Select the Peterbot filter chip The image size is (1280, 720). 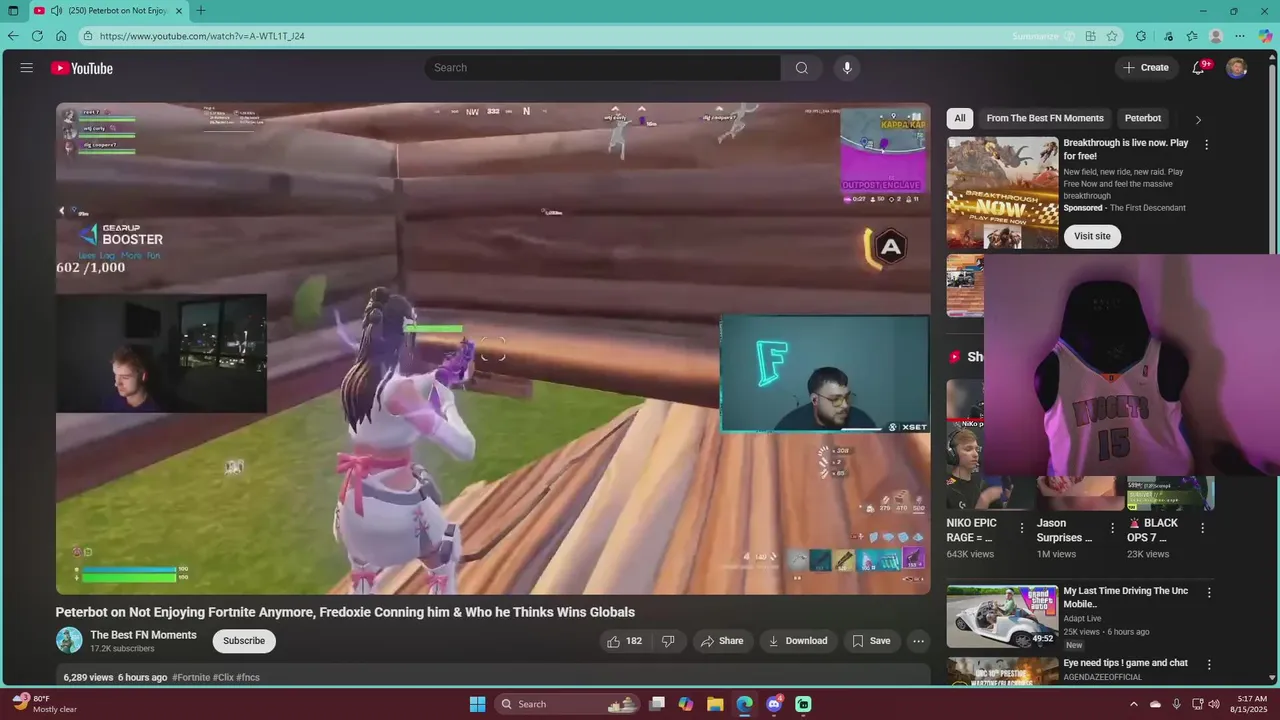pos(1143,118)
